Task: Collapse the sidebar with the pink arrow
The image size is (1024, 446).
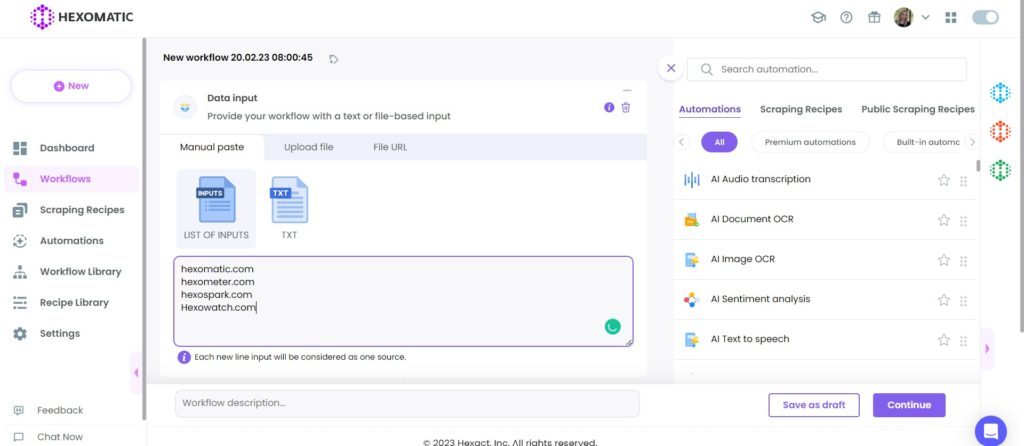Action: pyautogui.click(x=136, y=373)
